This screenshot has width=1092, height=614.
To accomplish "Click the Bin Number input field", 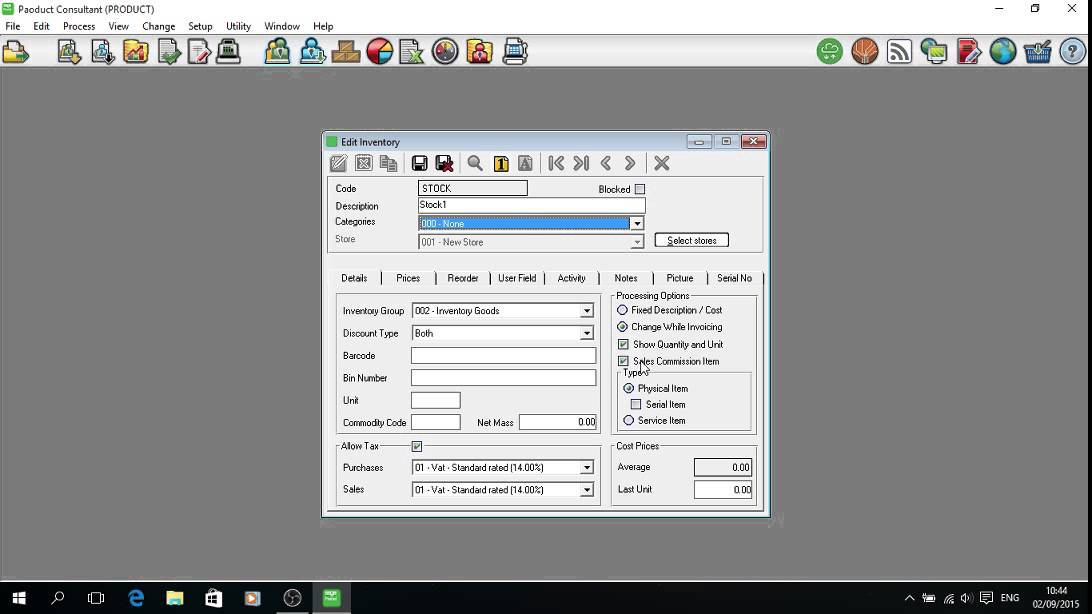I will (504, 378).
